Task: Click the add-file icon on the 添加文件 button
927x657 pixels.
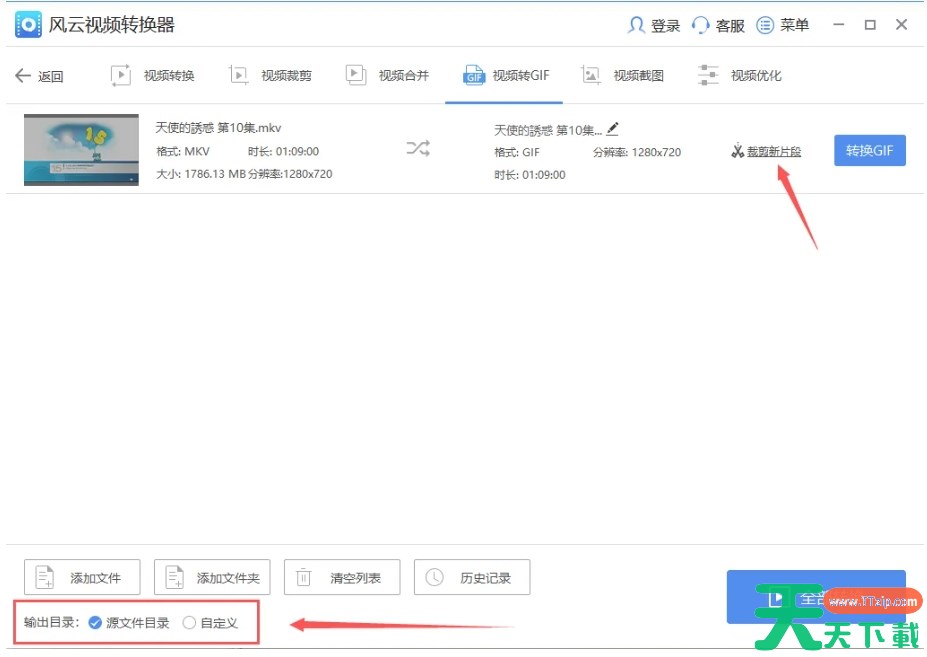Action: pos(42,576)
